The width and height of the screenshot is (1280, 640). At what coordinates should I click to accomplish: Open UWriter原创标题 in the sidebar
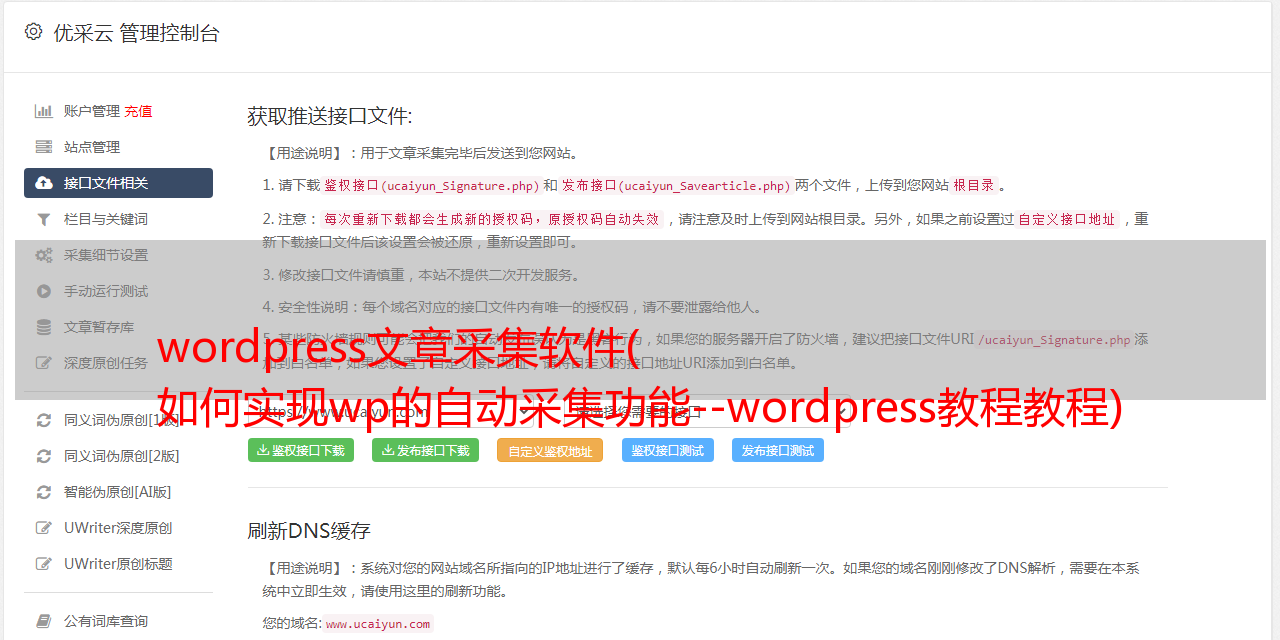pyautogui.click(x=118, y=564)
